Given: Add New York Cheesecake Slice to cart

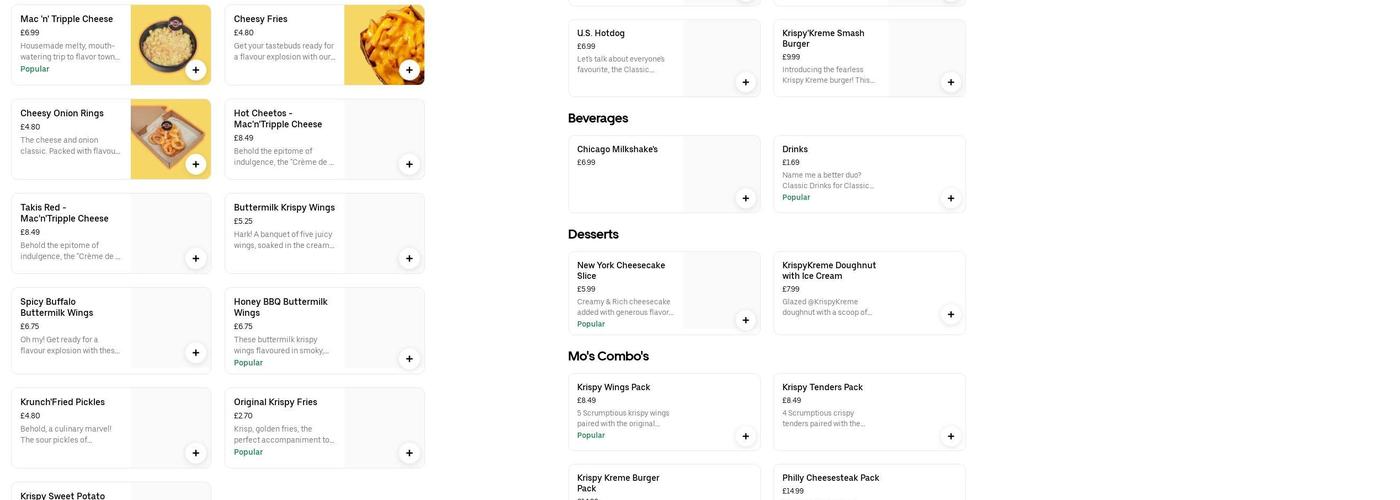Looking at the screenshot, I should [x=745, y=320].
